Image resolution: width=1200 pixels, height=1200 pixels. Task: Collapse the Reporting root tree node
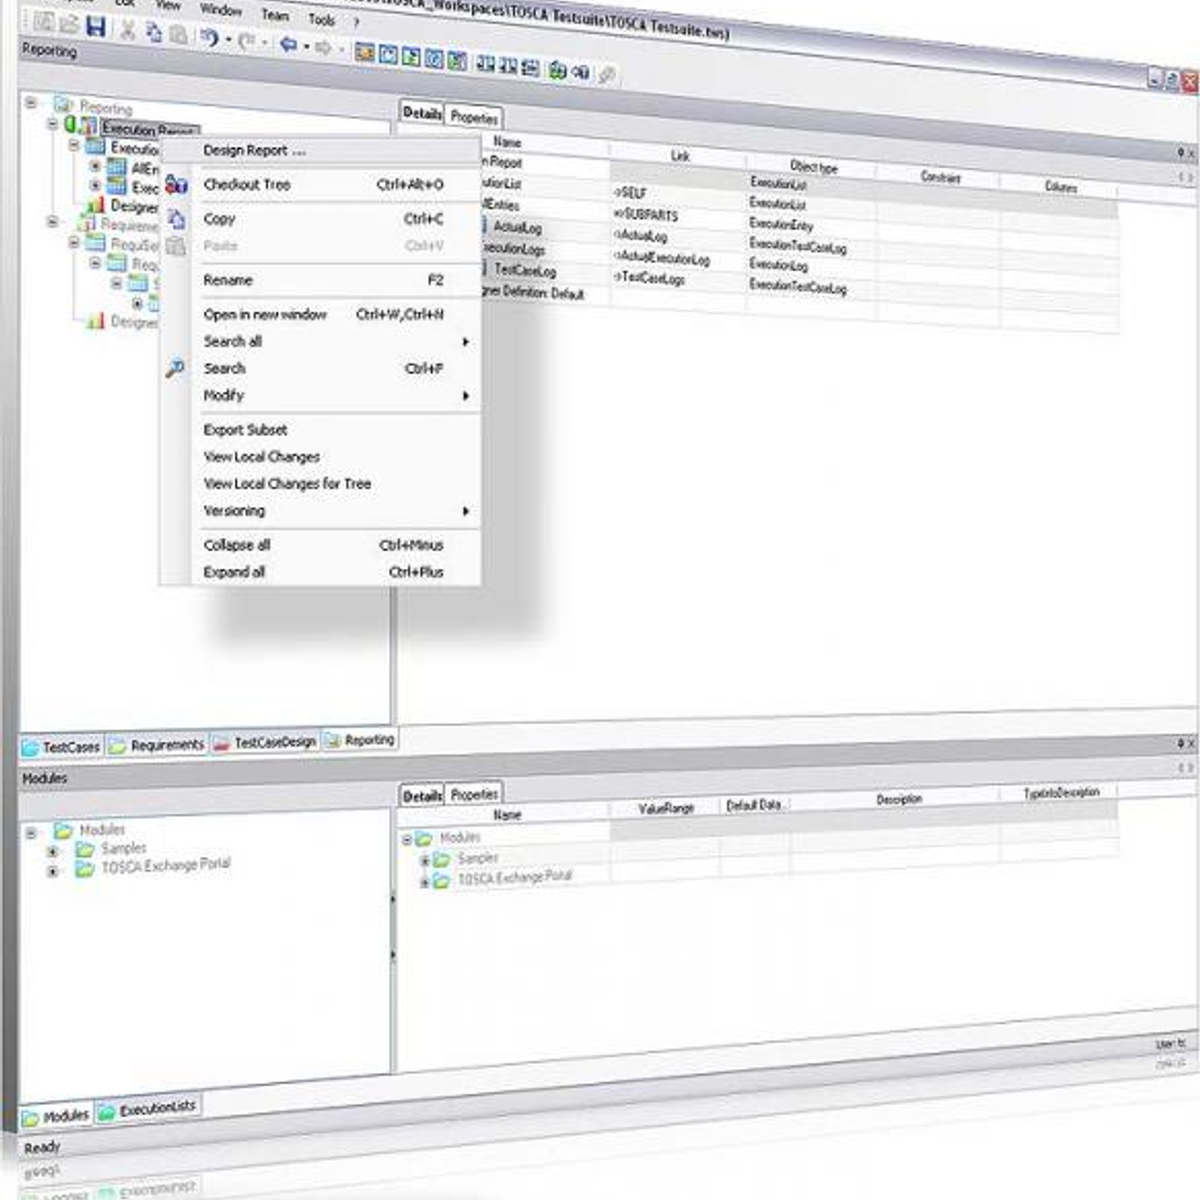tap(31, 102)
